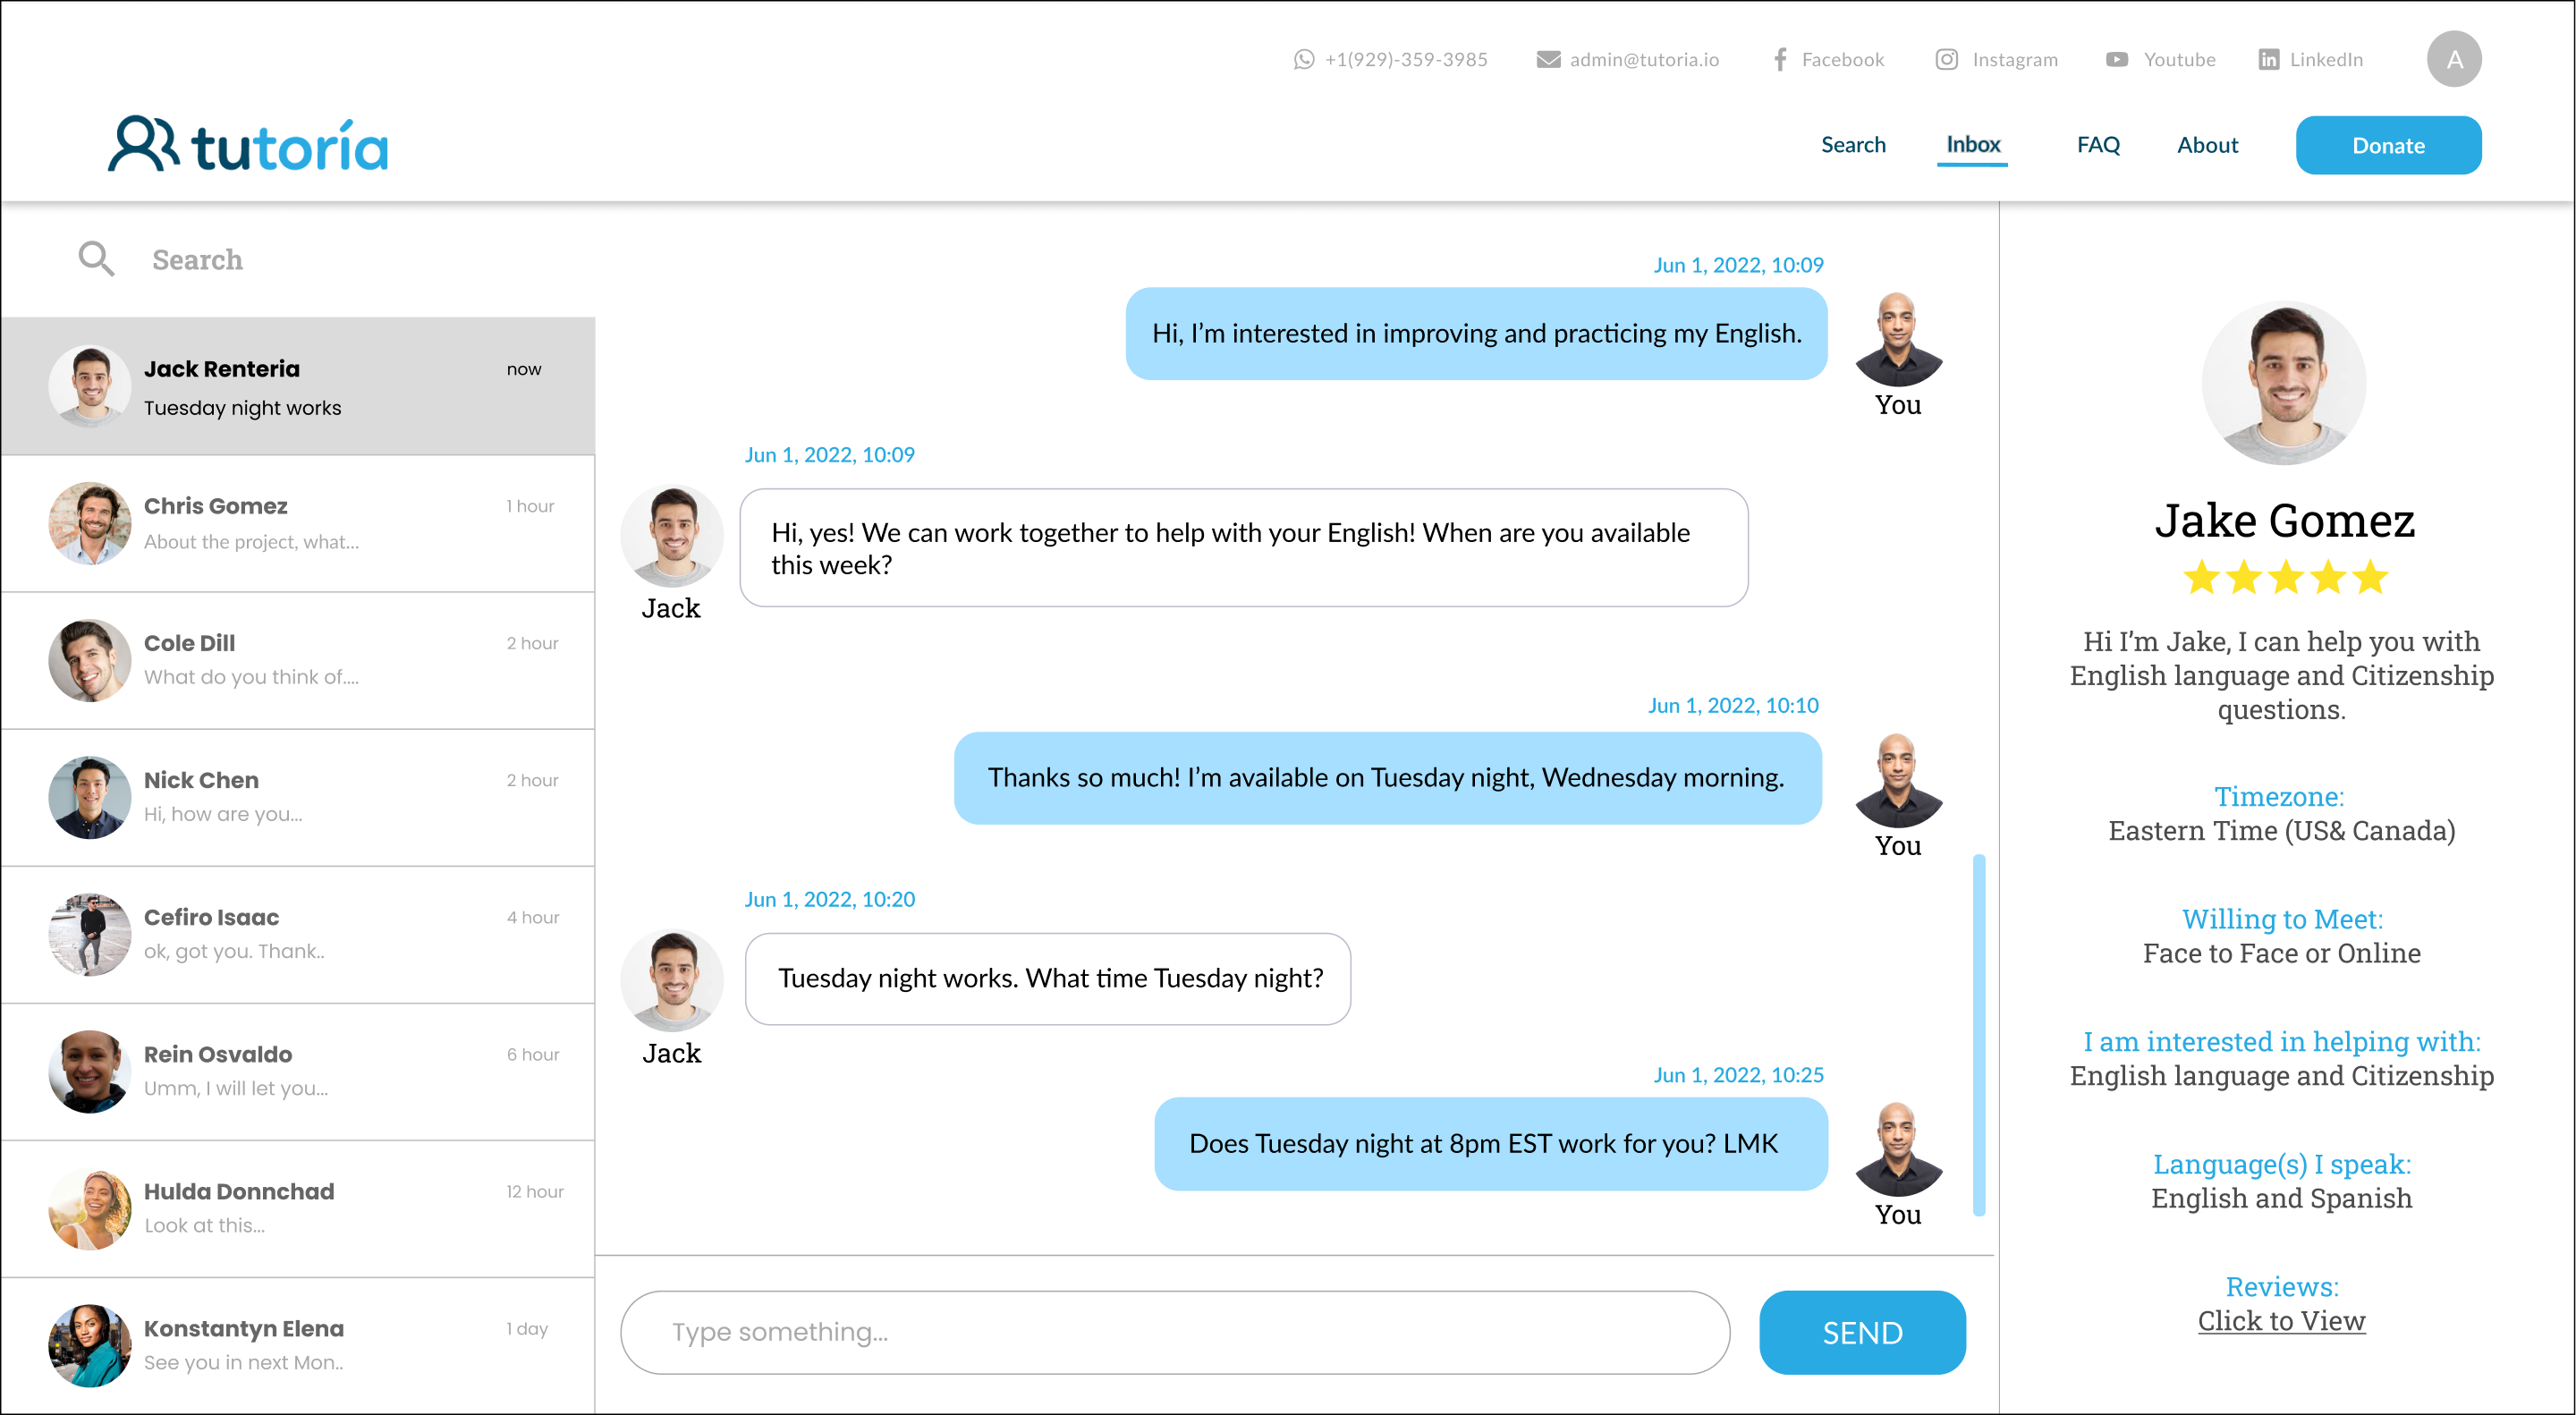Focus the Type something message field
Image resolution: width=2576 pixels, height=1415 pixels.
pos(1174,1332)
